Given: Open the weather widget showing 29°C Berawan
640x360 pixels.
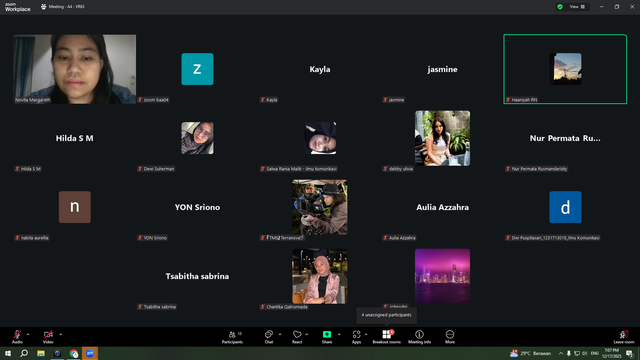Looking at the screenshot, I should (x=531, y=353).
